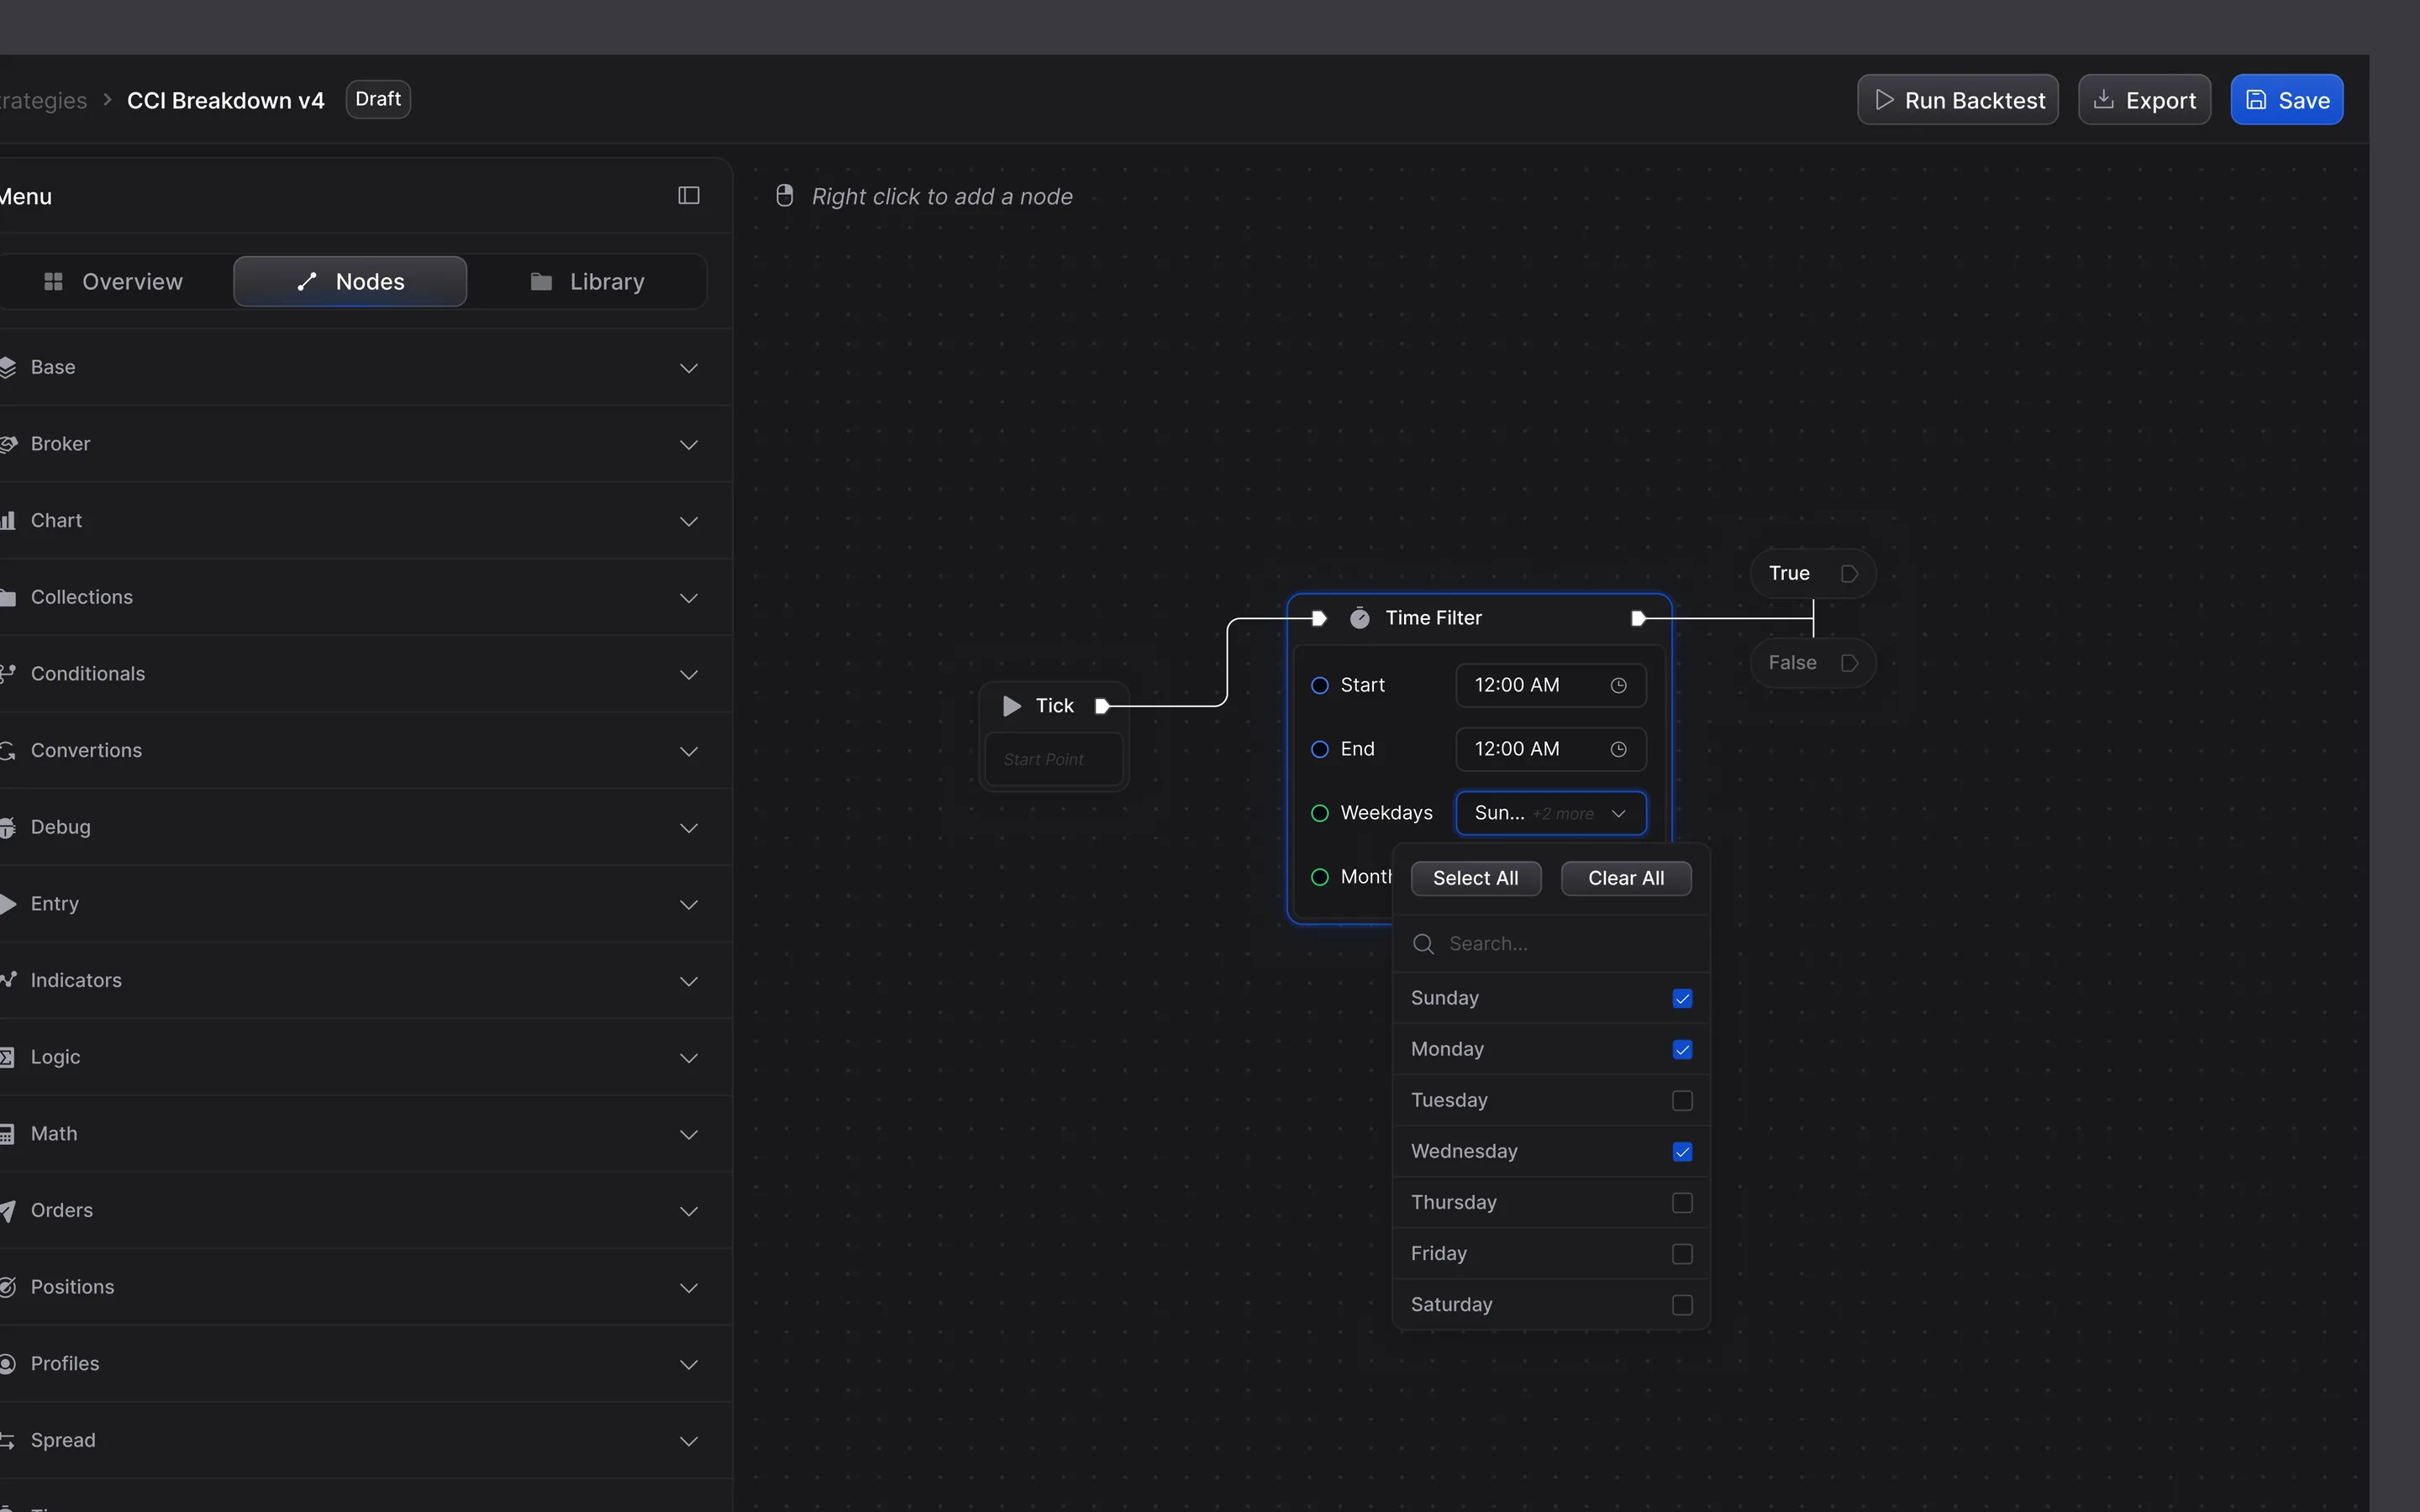This screenshot has width=2420, height=1512.
Task: Switch to the Library tab
Action: [587, 282]
